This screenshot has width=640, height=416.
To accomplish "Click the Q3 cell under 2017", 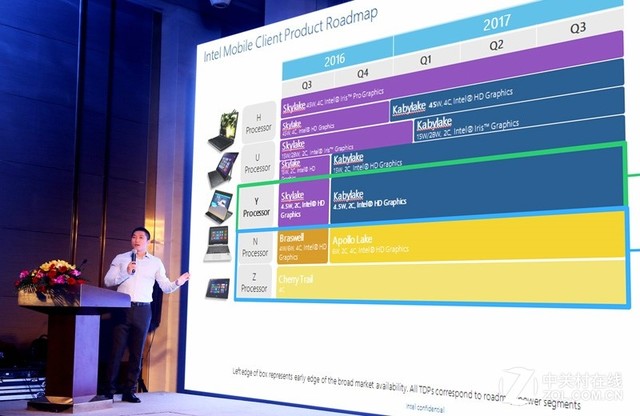I will pos(579,27).
